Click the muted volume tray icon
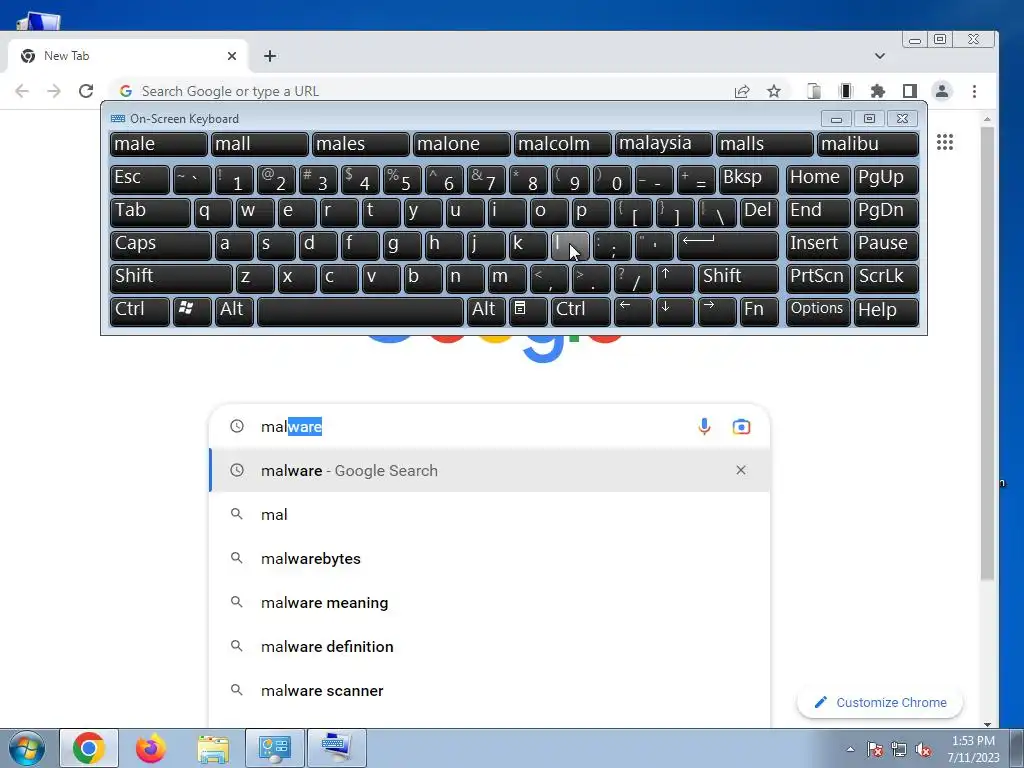The width and height of the screenshot is (1024, 768). point(923,749)
